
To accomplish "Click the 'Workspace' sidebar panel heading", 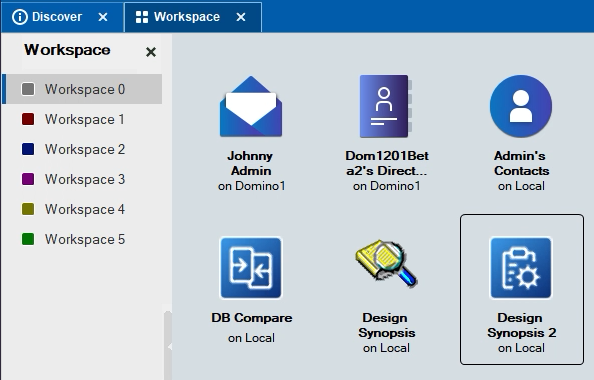I will tap(67, 50).
